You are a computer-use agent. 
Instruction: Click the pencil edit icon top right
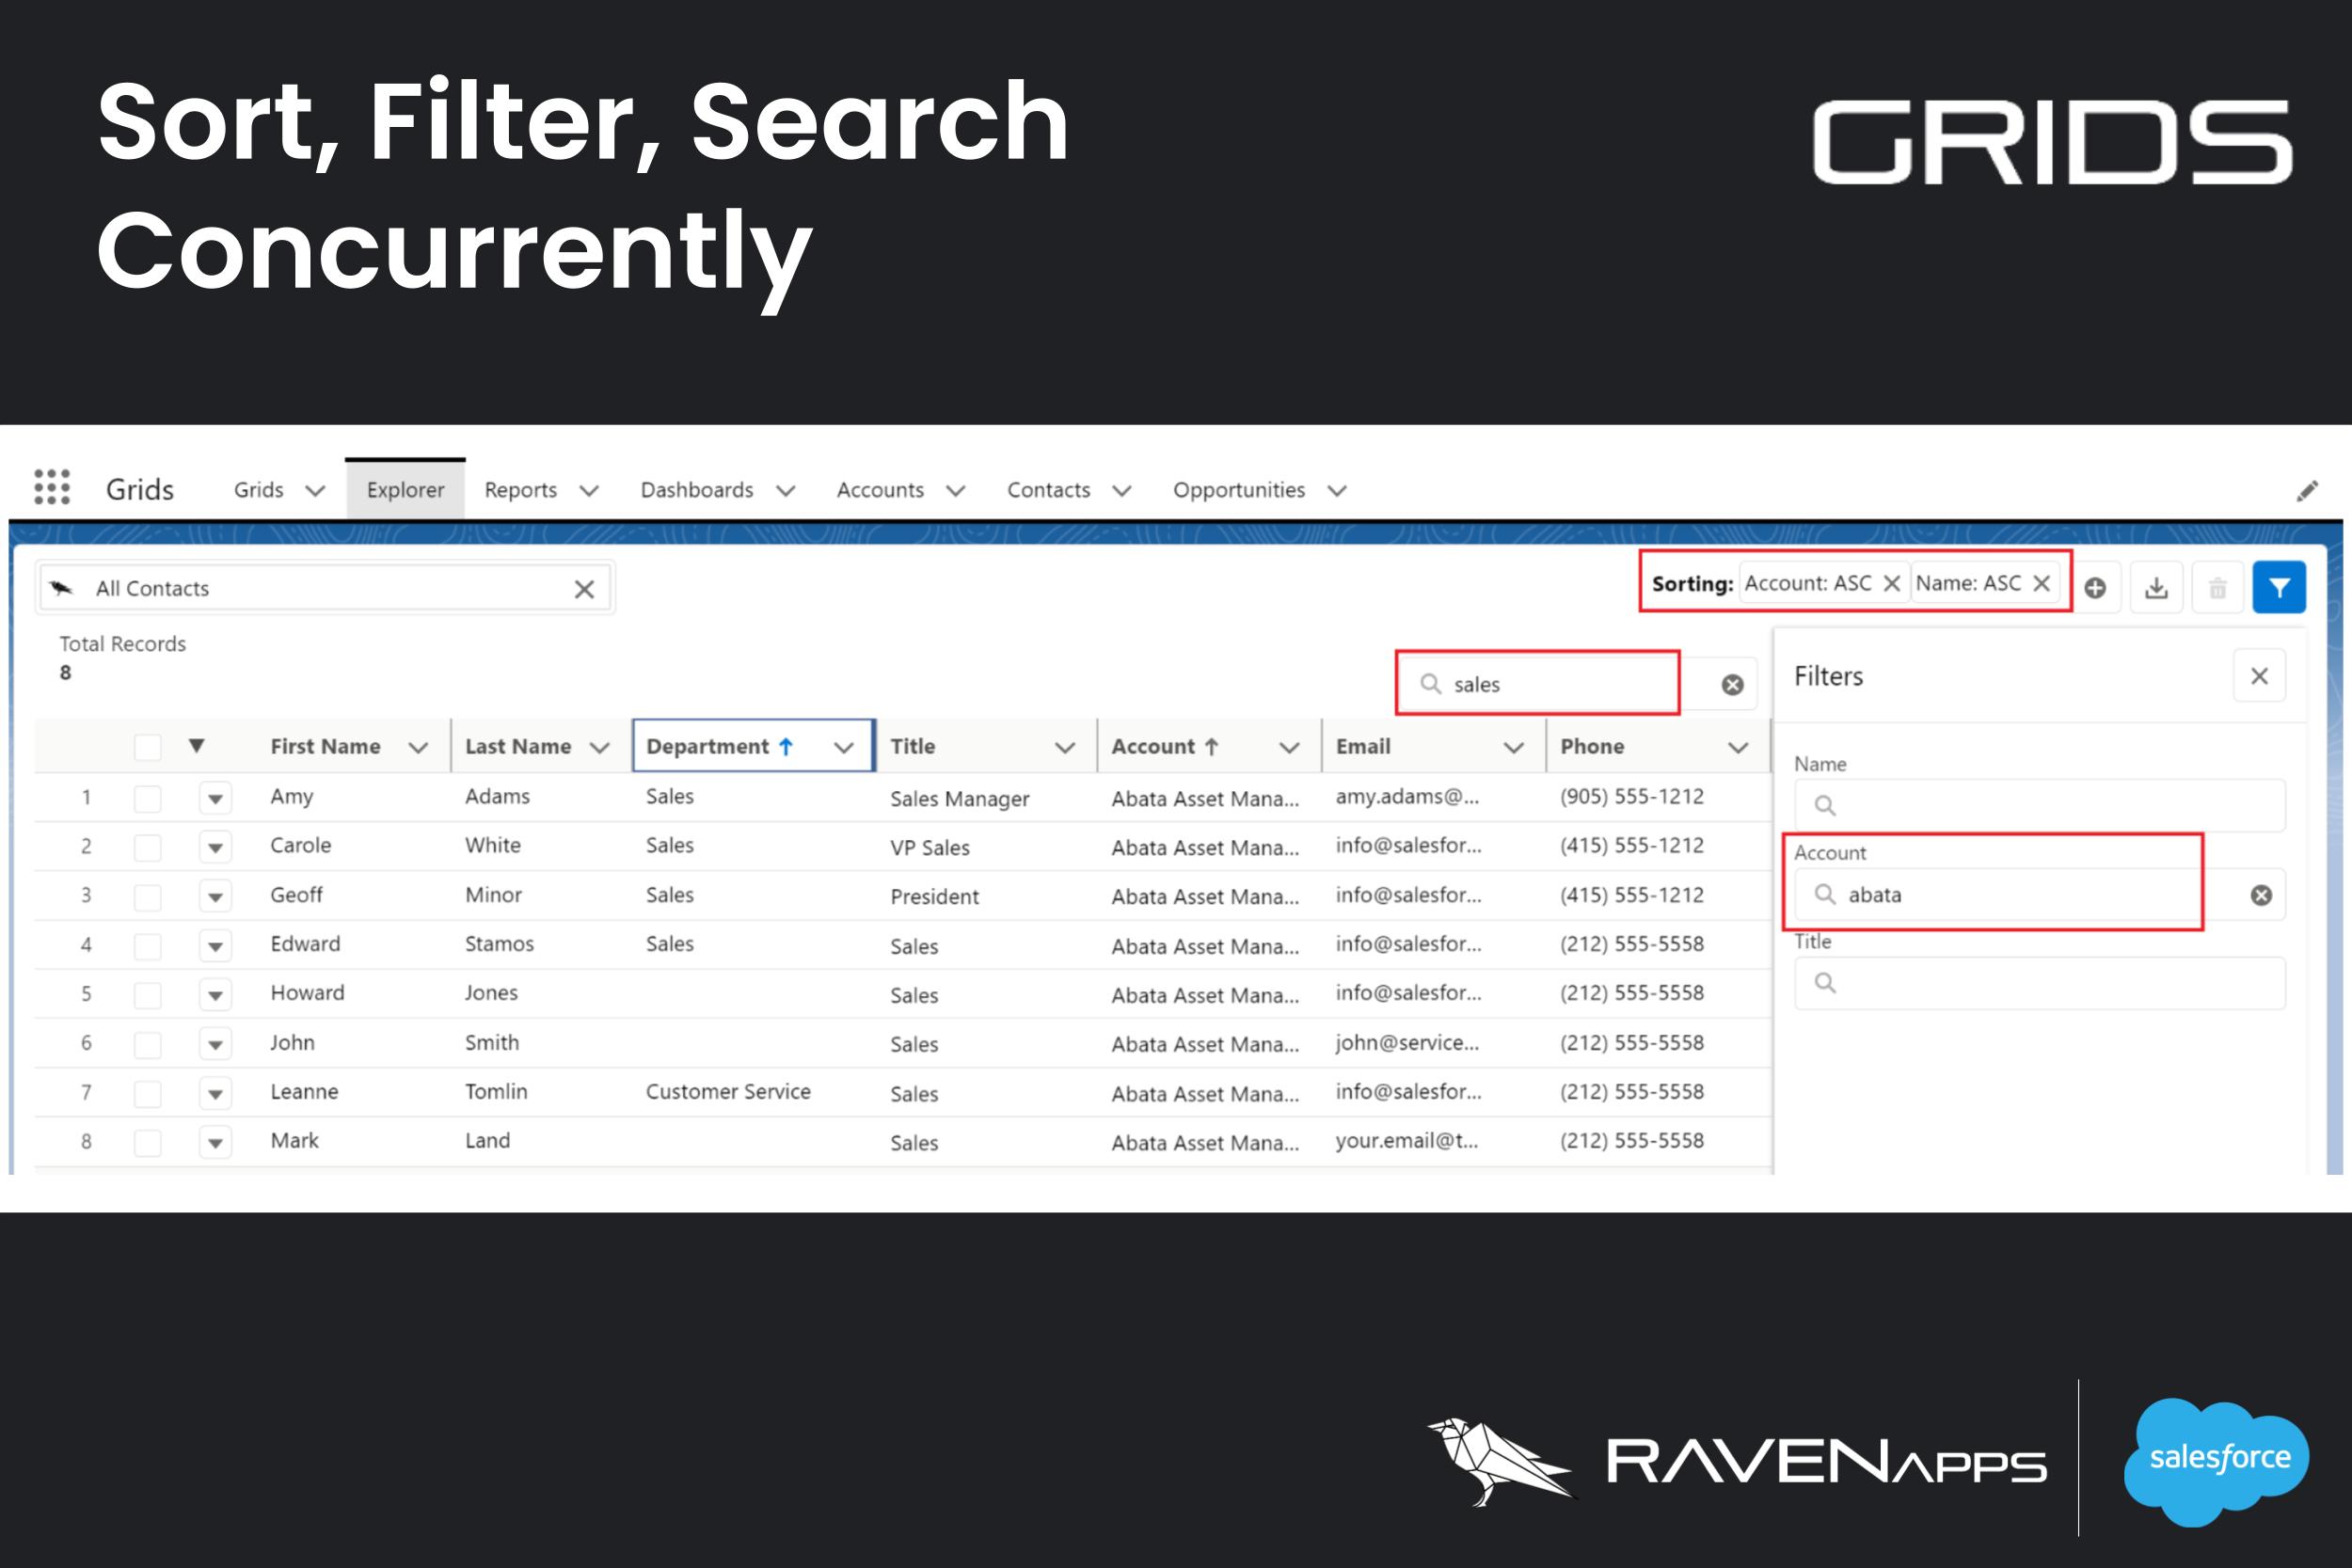click(x=2308, y=490)
